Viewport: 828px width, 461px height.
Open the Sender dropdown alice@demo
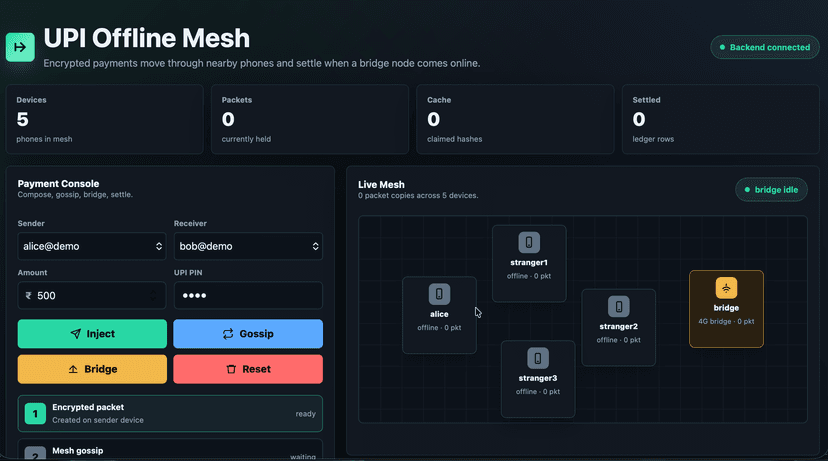[92, 246]
